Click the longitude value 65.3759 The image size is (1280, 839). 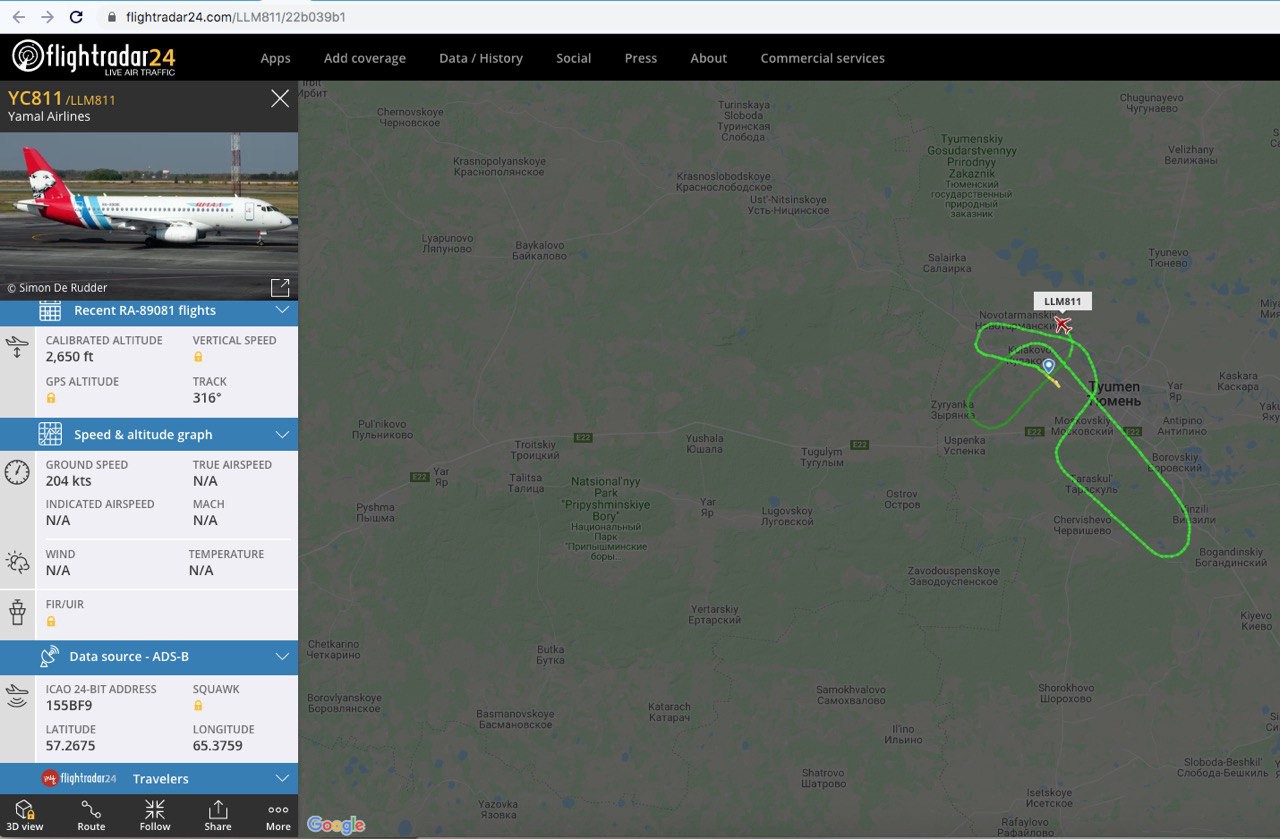pos(218,746)
